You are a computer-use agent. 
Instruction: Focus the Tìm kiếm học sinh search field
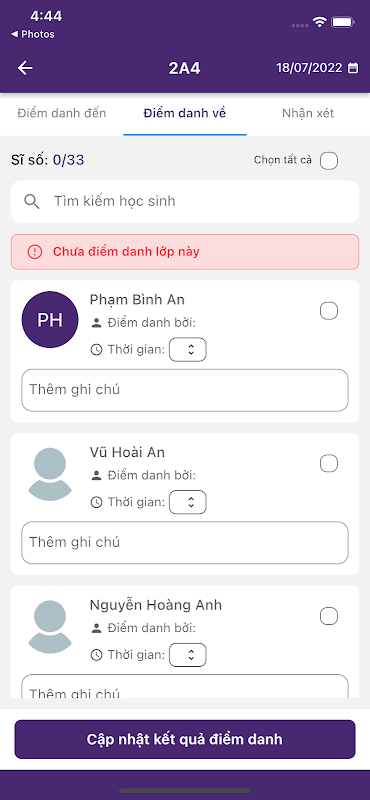(x=185, y=202)
